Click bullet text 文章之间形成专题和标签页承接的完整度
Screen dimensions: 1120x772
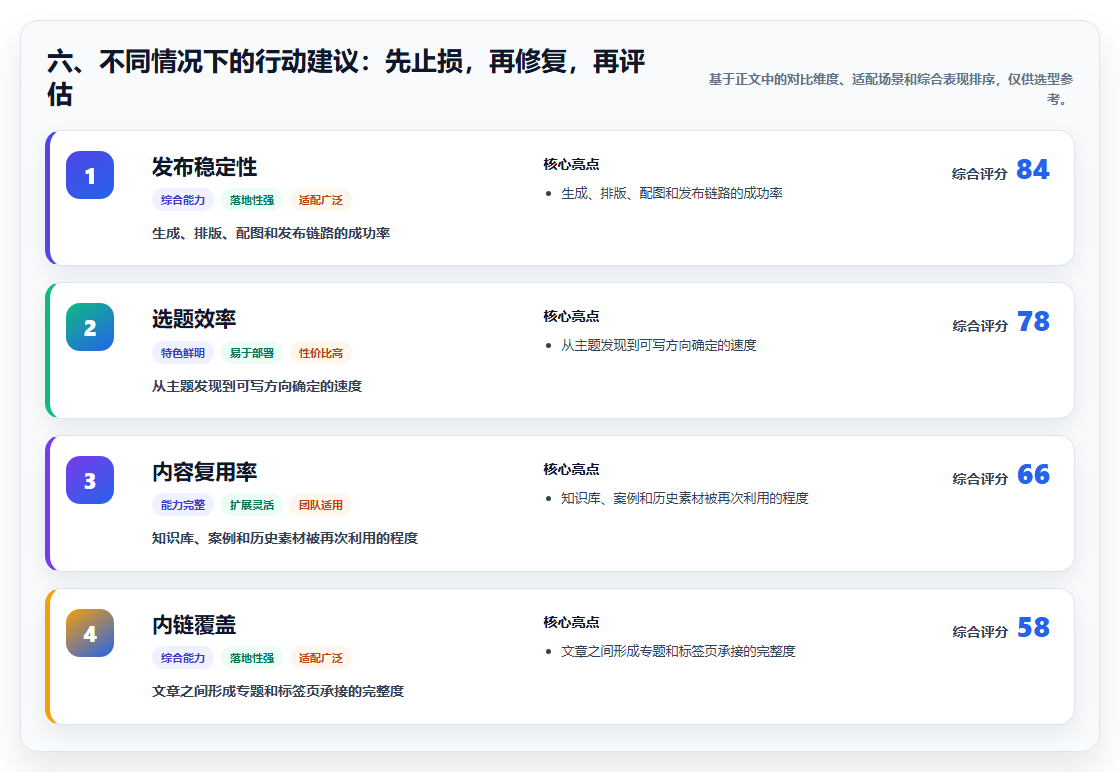(678, 651)
